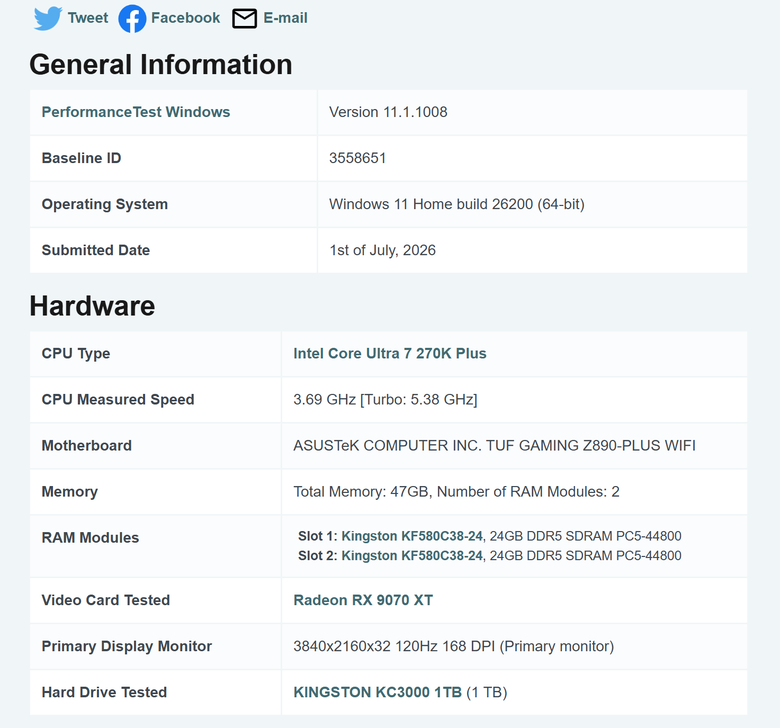Open the E-mail share link
This screenshot has height=728, width=780.
coord(285,18)
